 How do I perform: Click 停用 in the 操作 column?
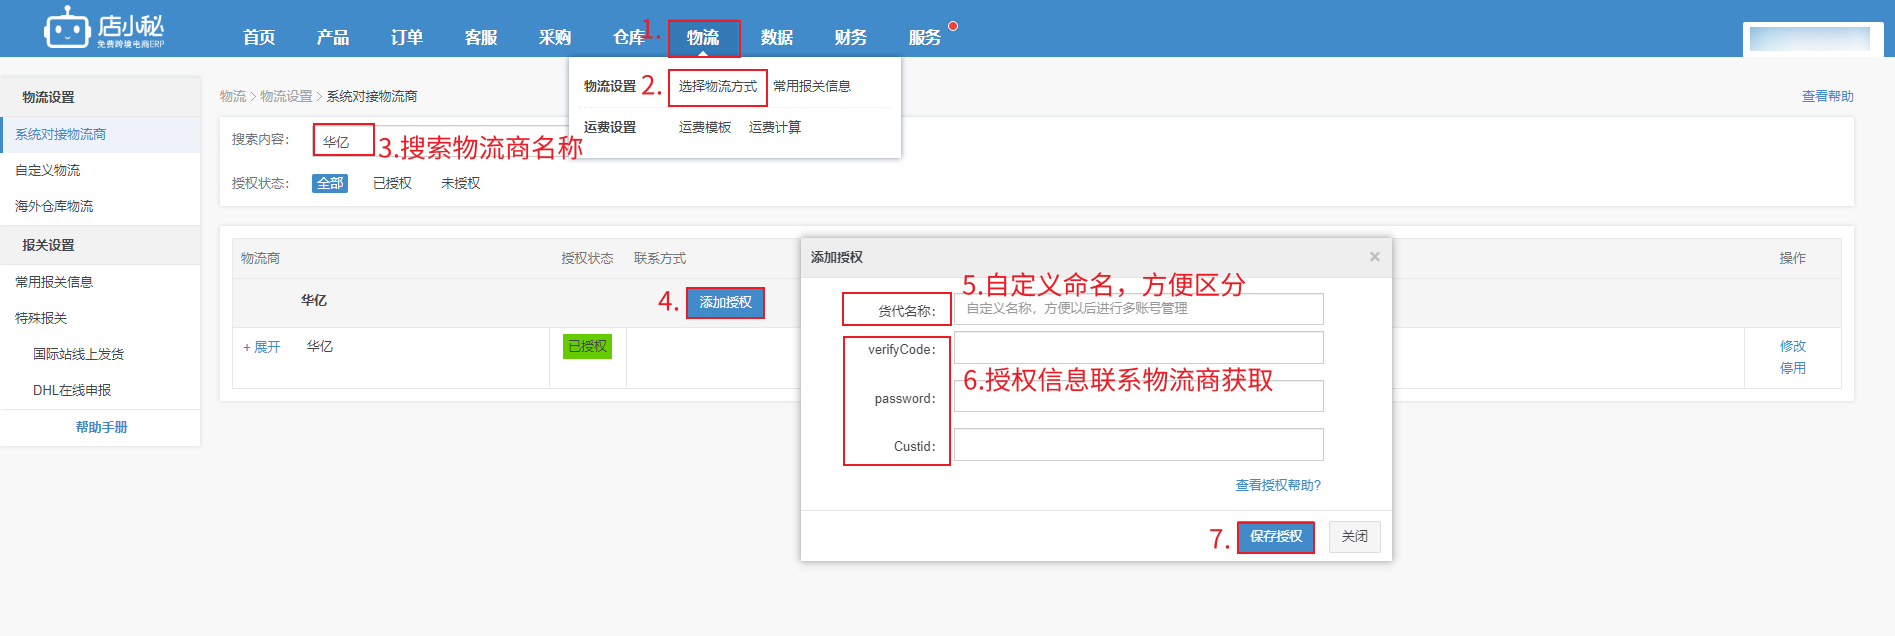click(1793, 368)
